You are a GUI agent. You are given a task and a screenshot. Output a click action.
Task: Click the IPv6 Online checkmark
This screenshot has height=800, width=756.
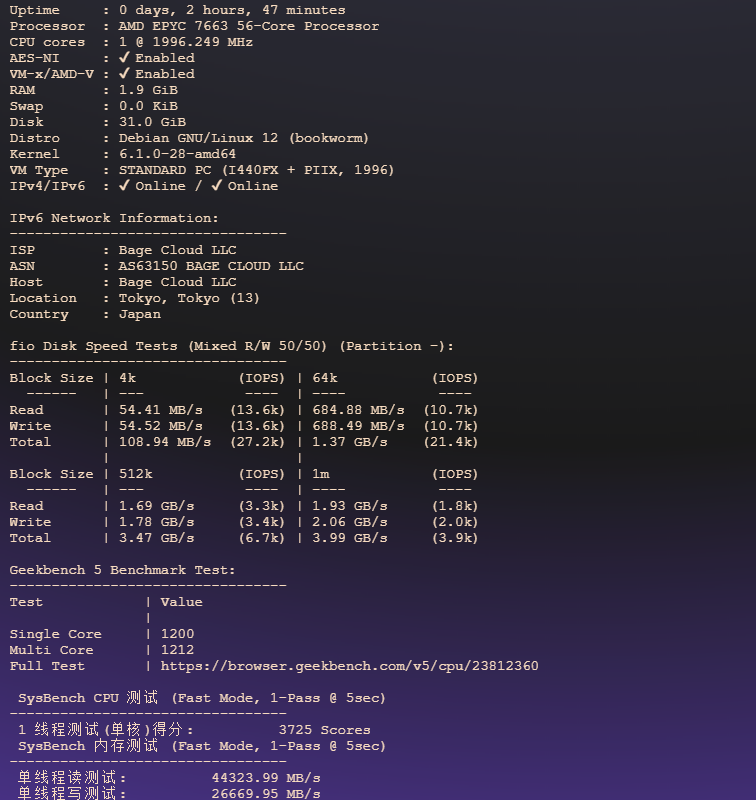[x=216, y=186]
